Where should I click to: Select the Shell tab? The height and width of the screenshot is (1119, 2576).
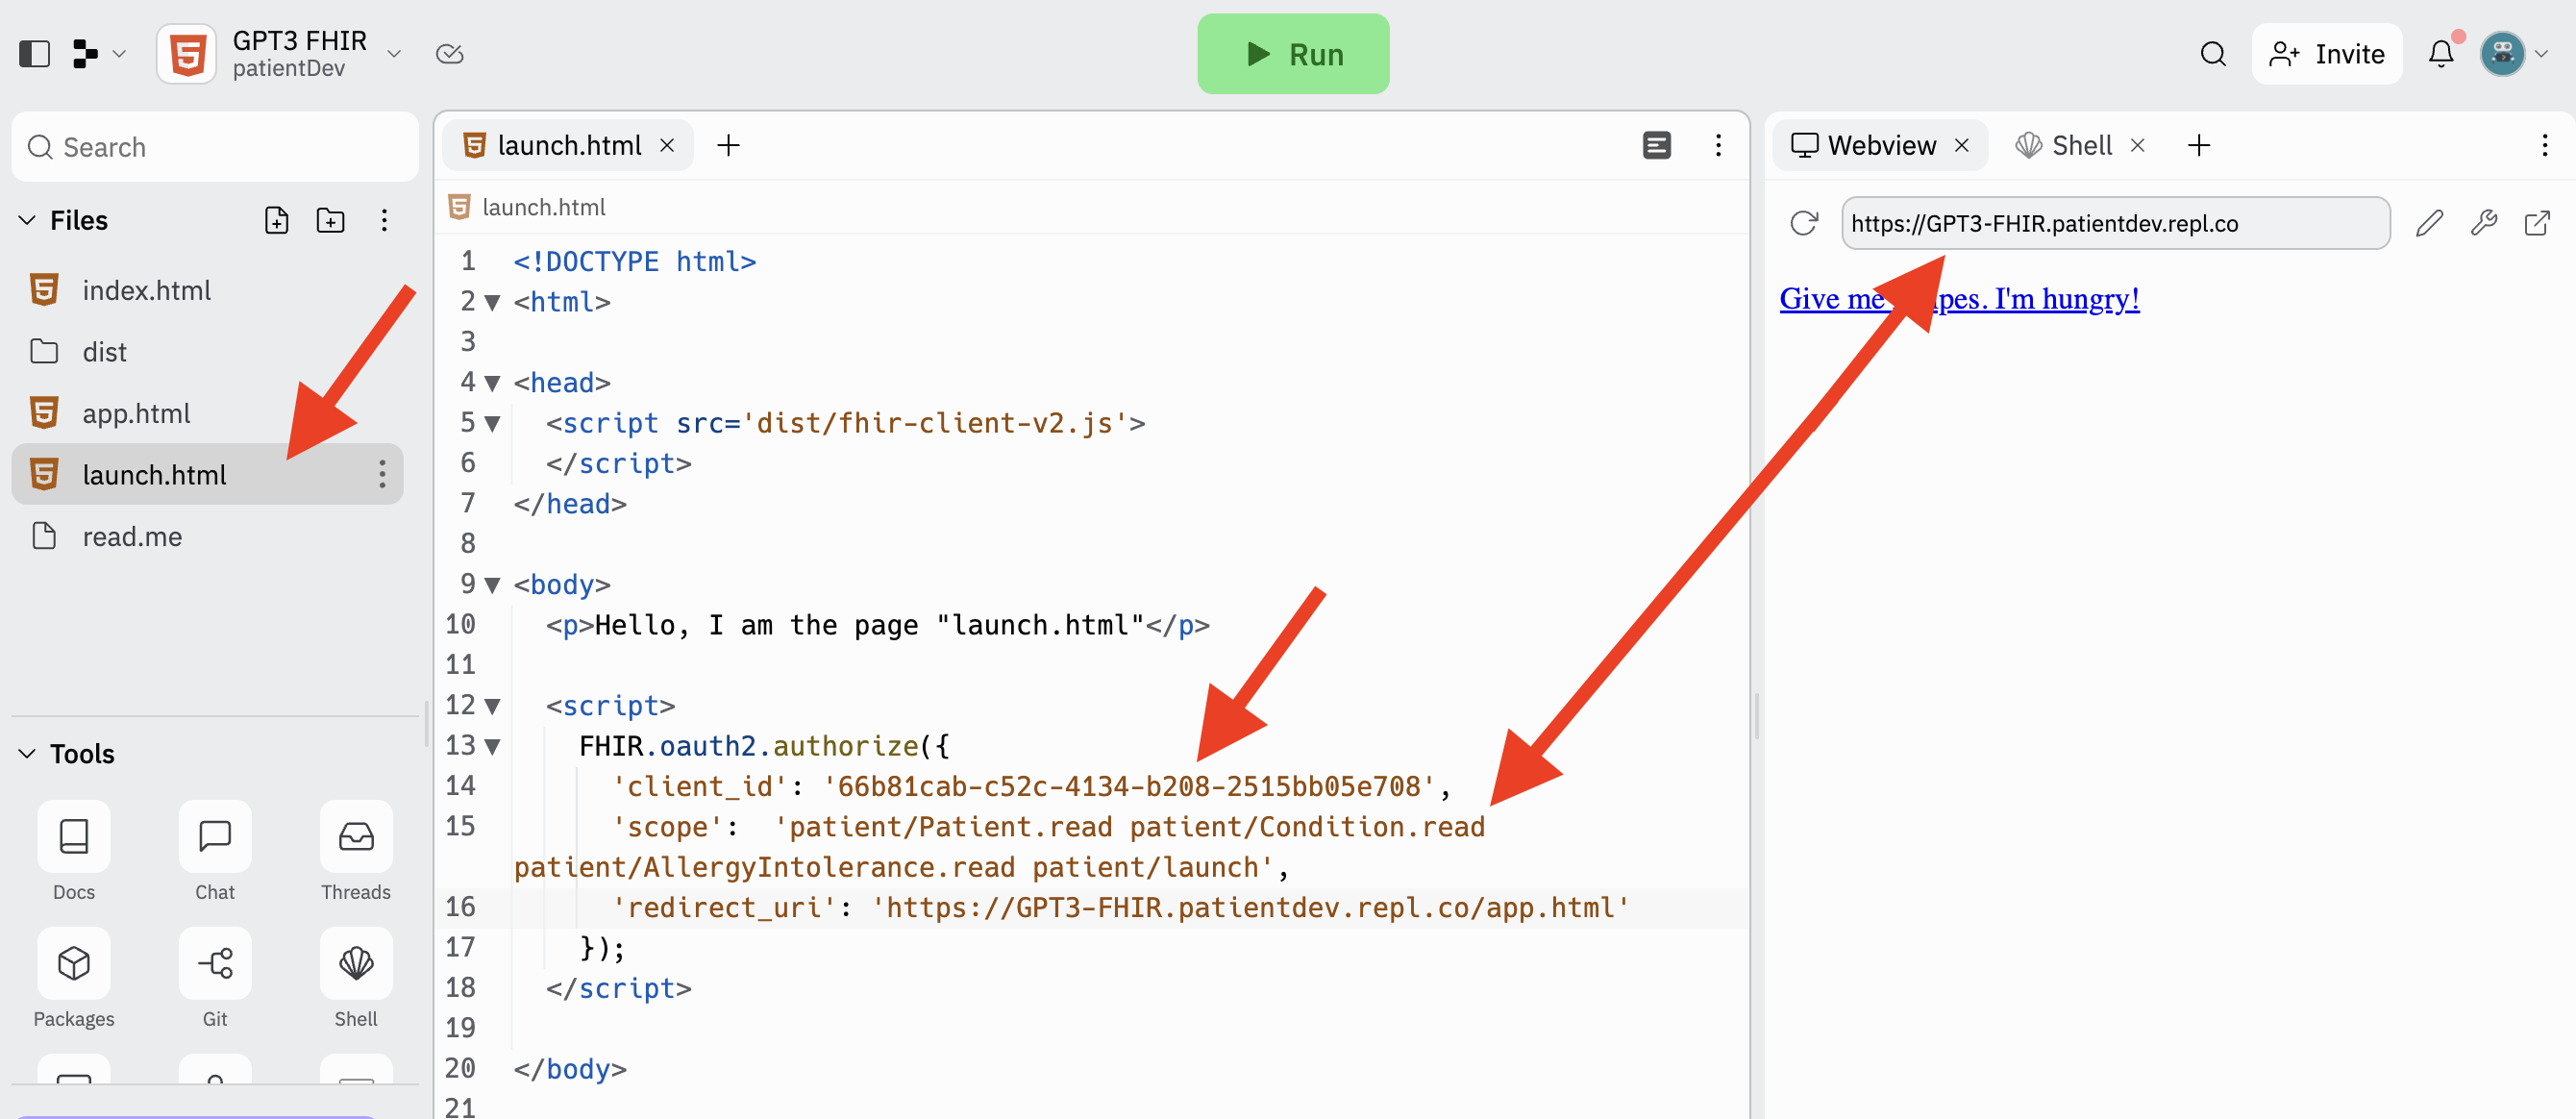click(x=2075, y=144)
